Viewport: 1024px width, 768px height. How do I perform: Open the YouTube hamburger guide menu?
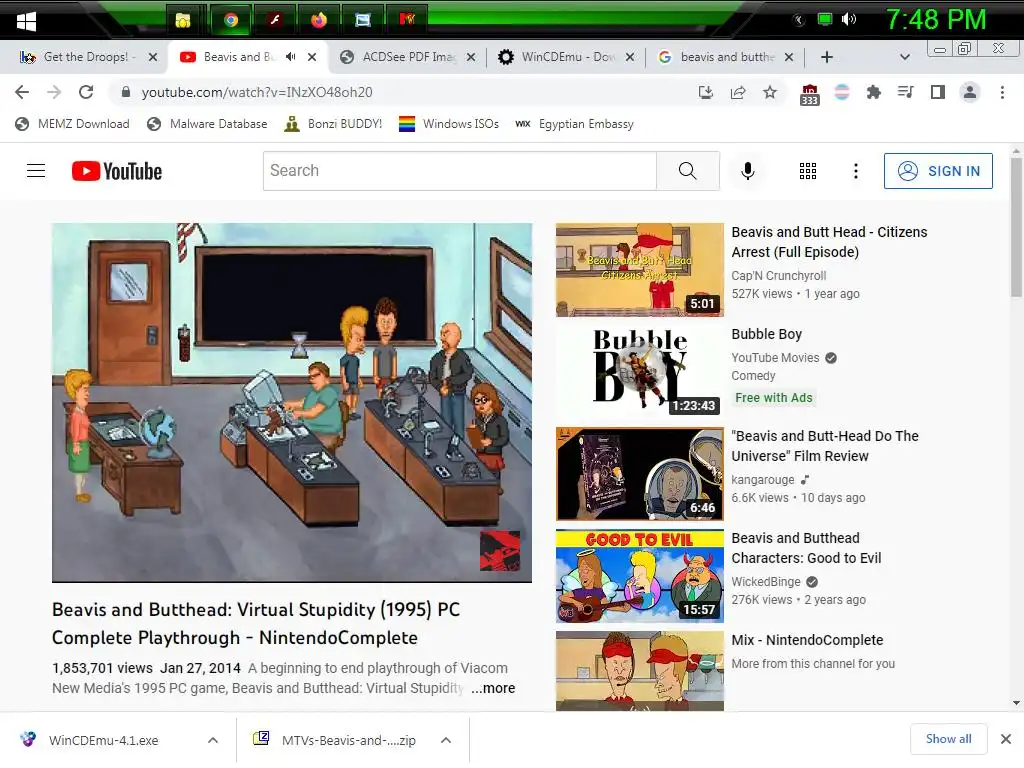point(36,171)
